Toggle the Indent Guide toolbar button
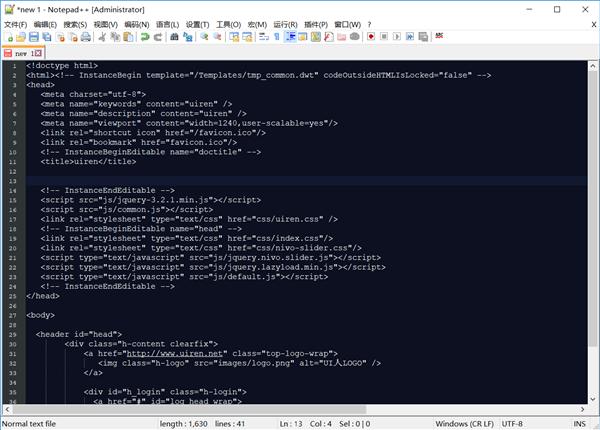600x430 pixels. [290, 37]
